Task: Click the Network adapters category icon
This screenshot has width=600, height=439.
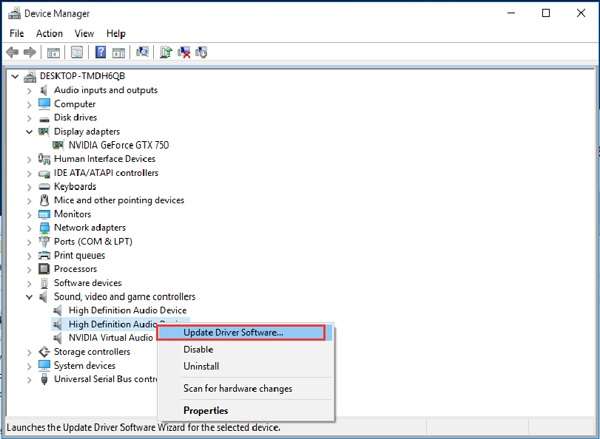Action: point(44,228)
